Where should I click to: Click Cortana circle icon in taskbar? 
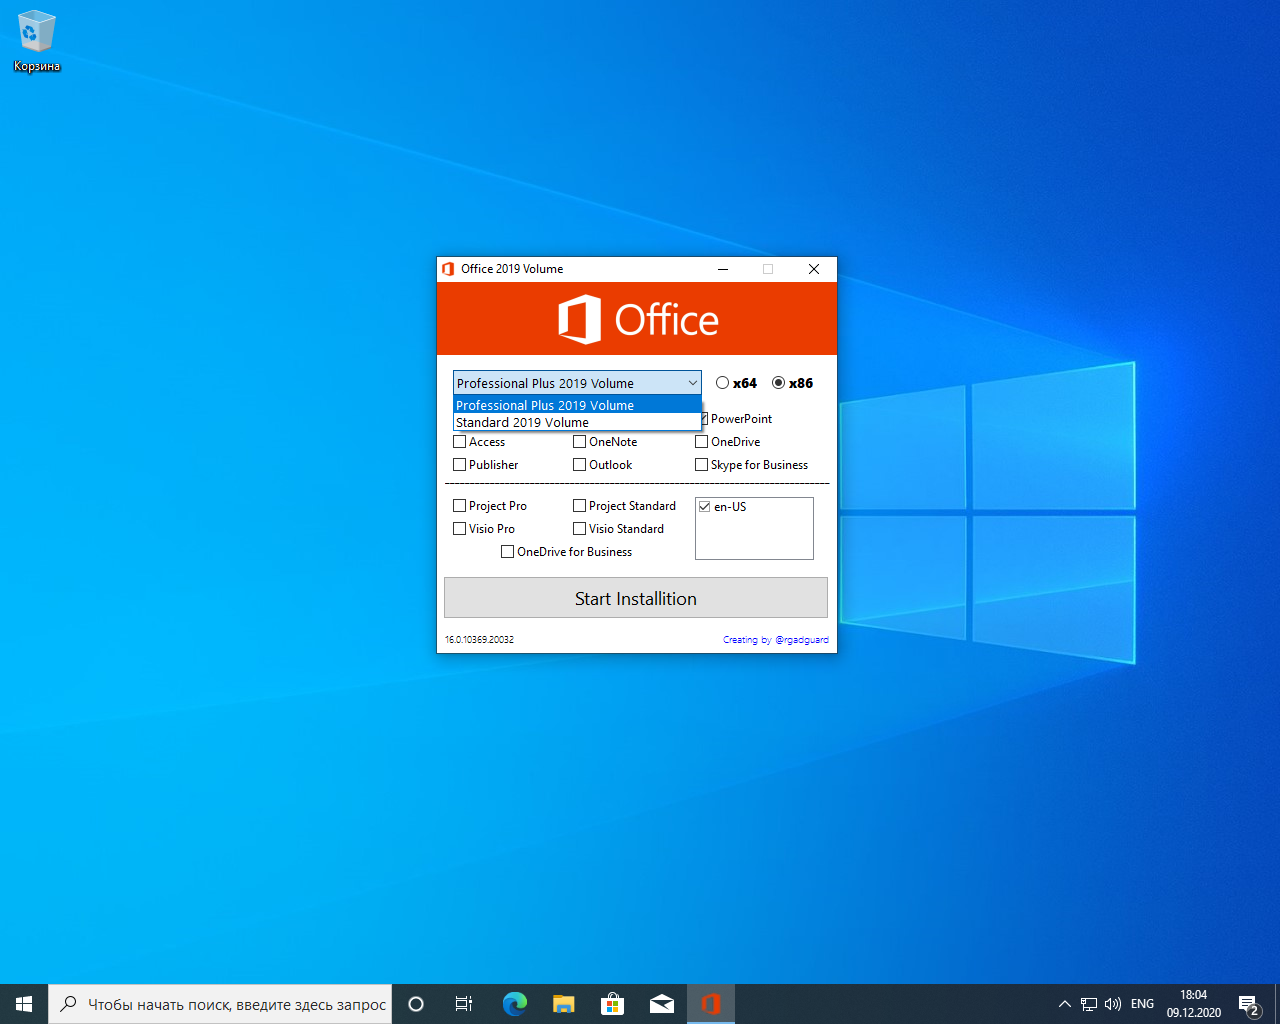(416, 1004)
